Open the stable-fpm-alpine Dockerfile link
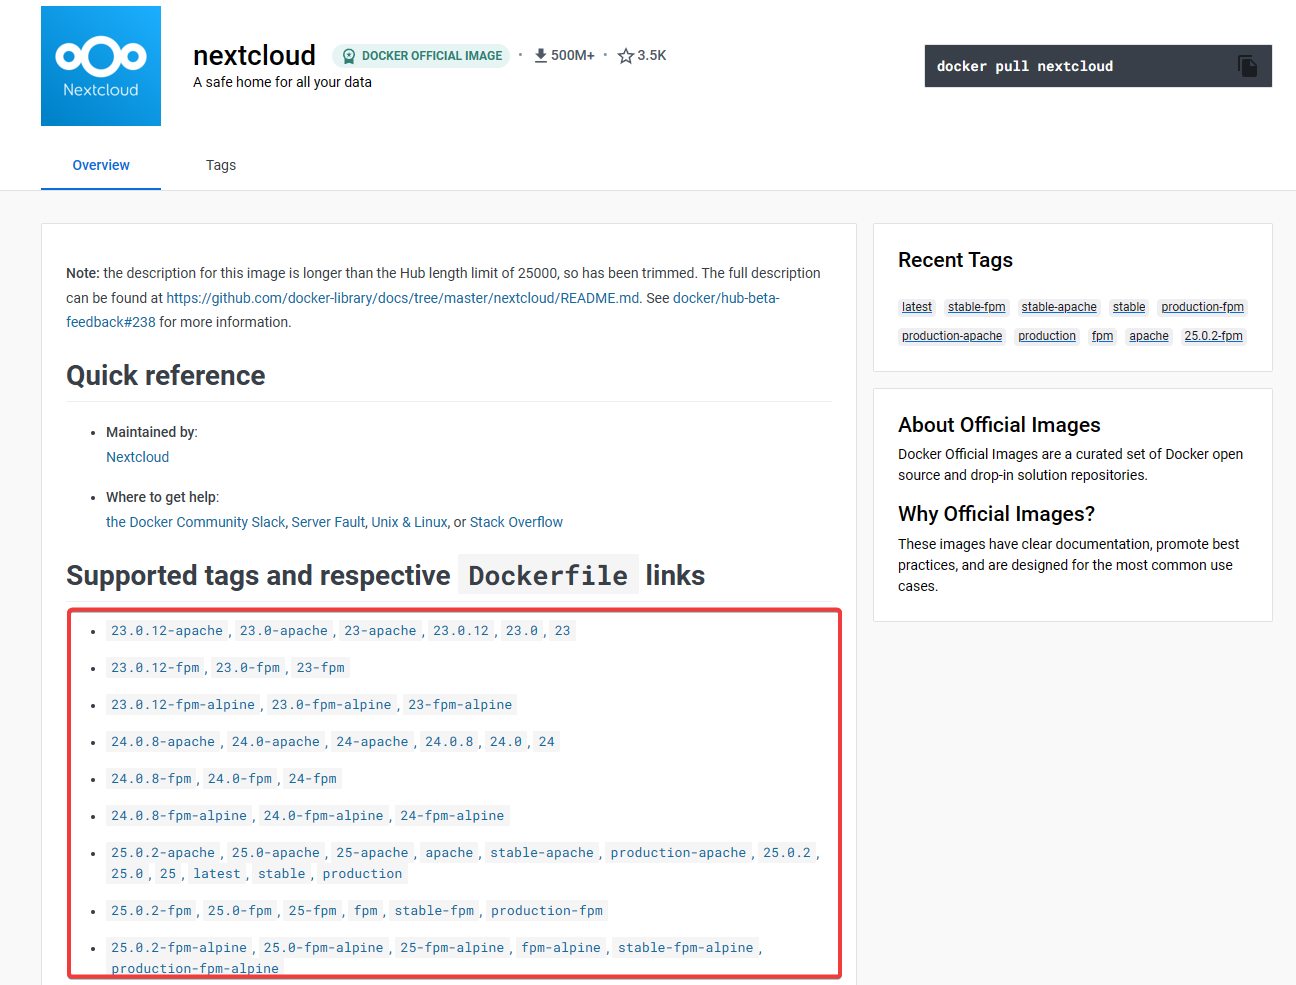The image size is (1296, 985). (x=685, y=948)
